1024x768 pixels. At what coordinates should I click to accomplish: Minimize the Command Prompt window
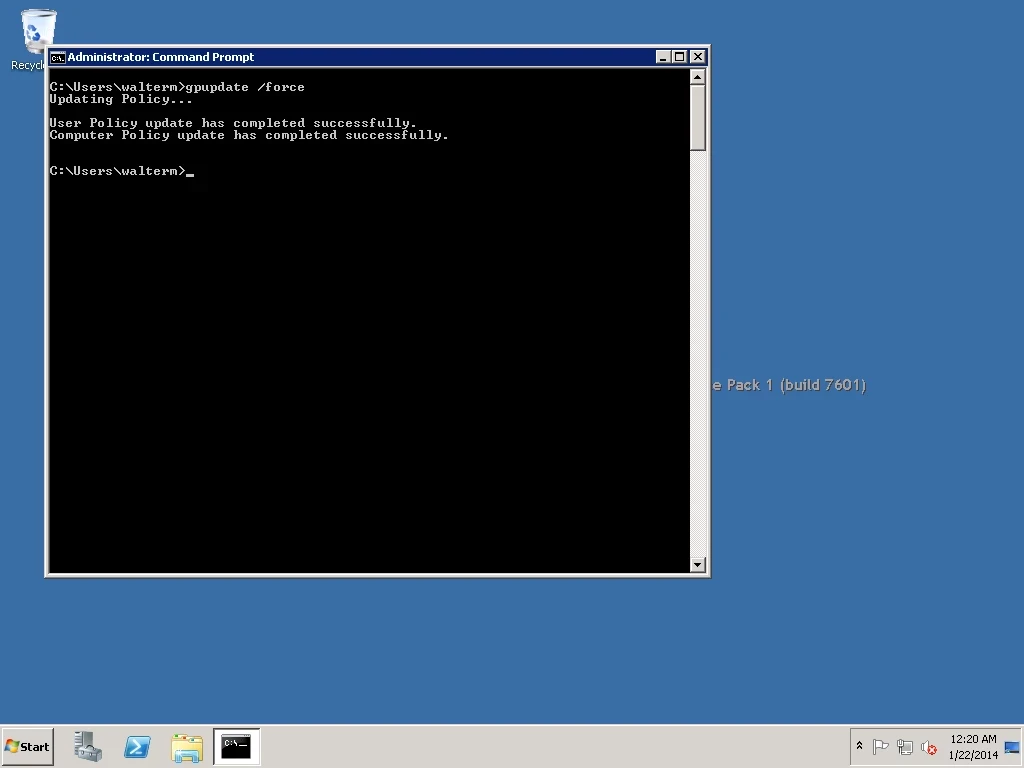click(x=663, y=57)
